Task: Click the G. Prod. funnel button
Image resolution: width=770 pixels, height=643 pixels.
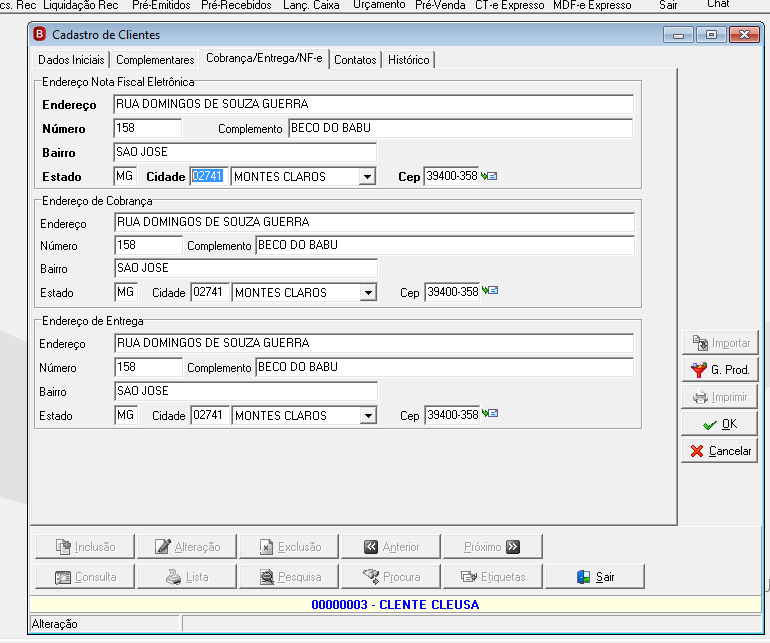Action: point(720,369)
